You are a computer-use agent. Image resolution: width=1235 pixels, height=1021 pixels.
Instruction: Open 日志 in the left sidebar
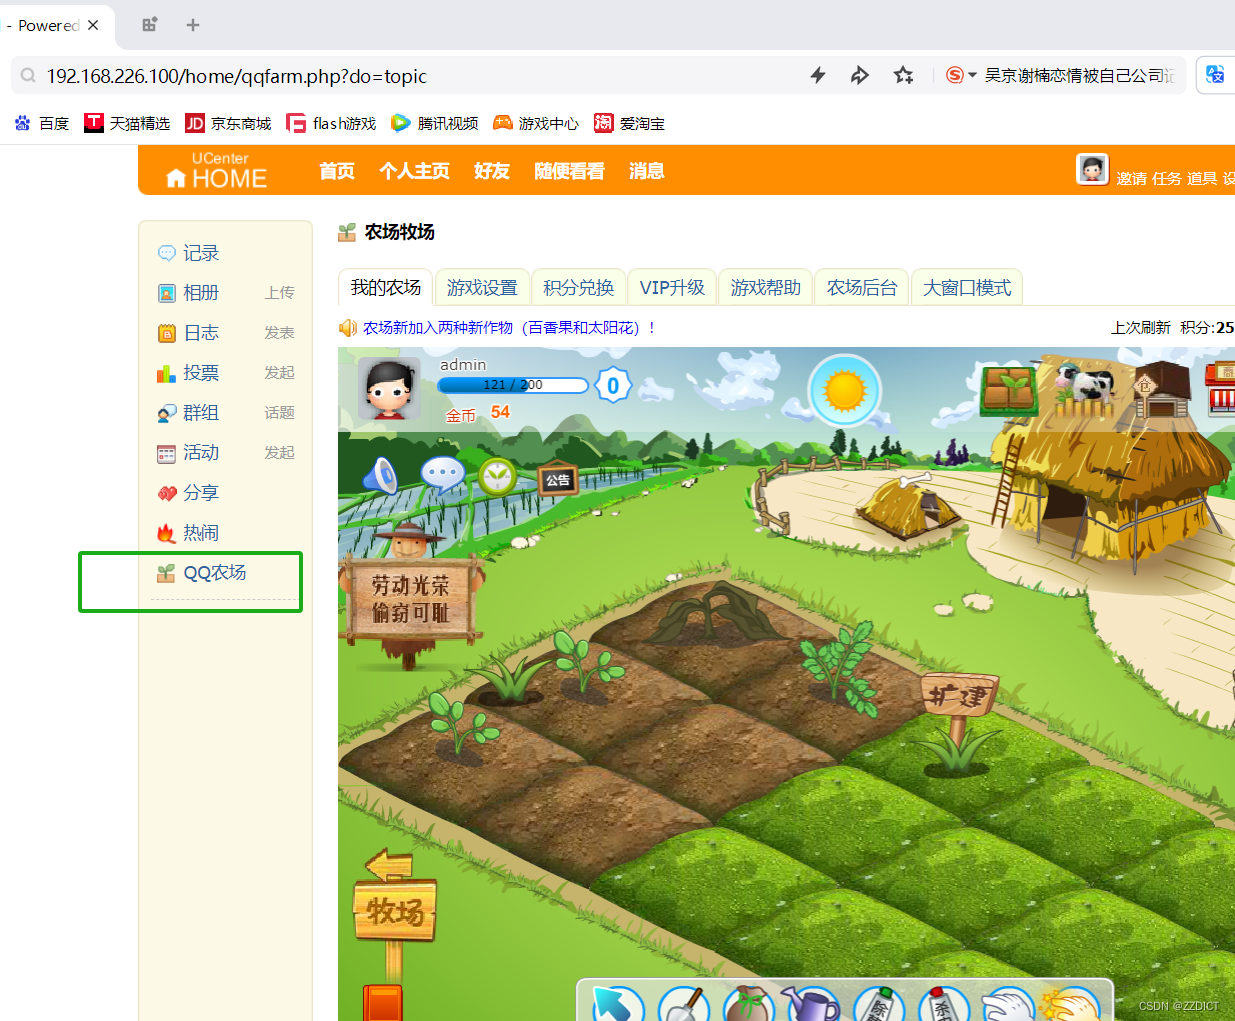point(201,333)
